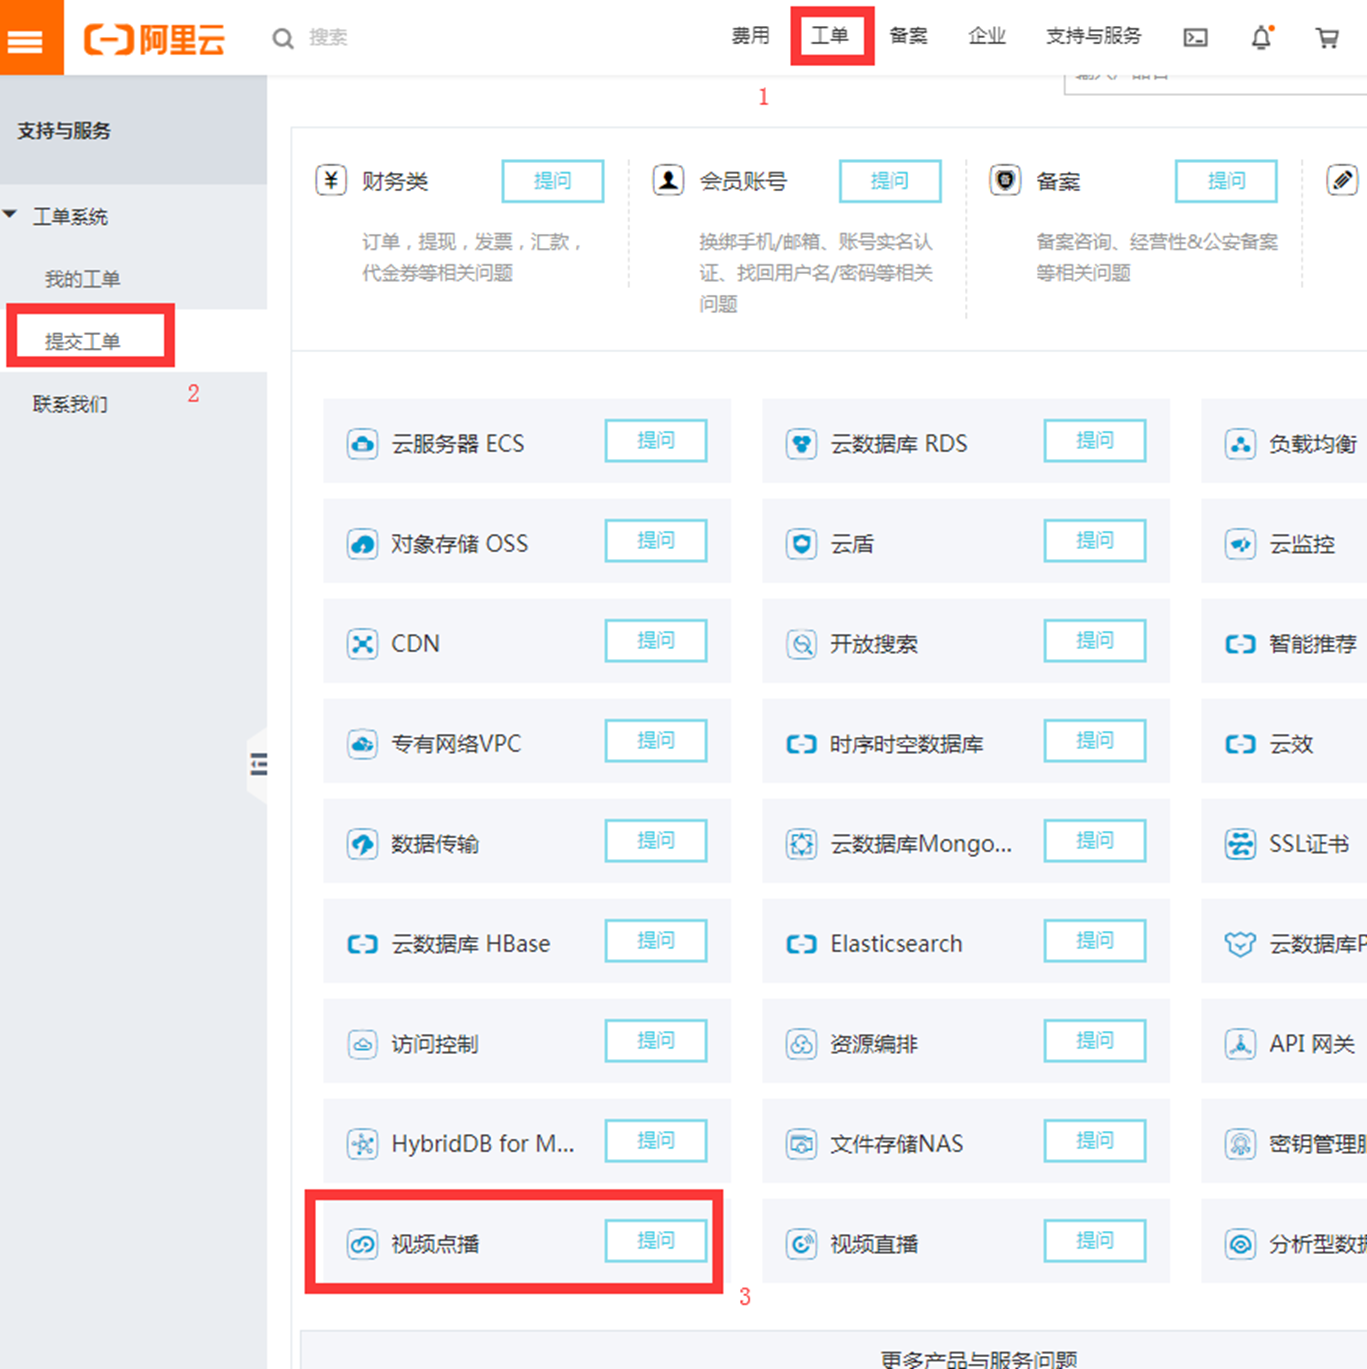1367x1369 pixels.
Task: Click the 财务类 yen icon
Action: pos(331,180)
